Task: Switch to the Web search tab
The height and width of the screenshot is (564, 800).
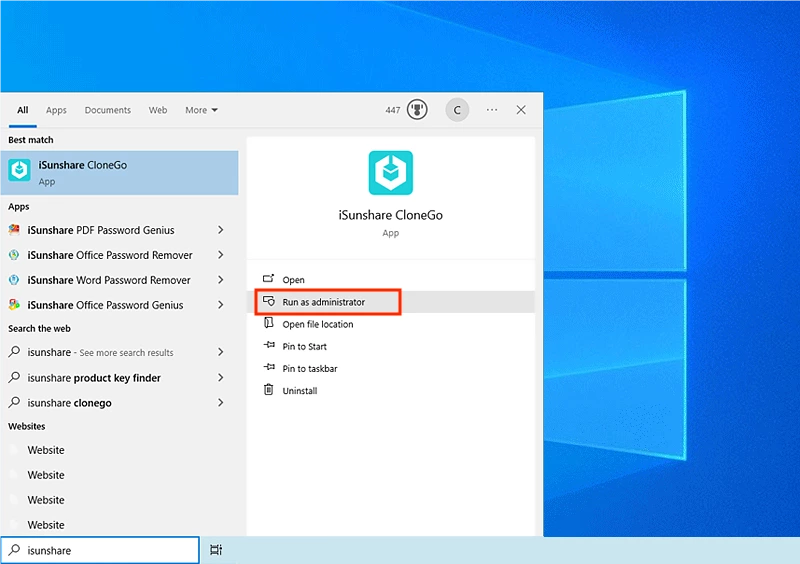Action: point(158,110)
